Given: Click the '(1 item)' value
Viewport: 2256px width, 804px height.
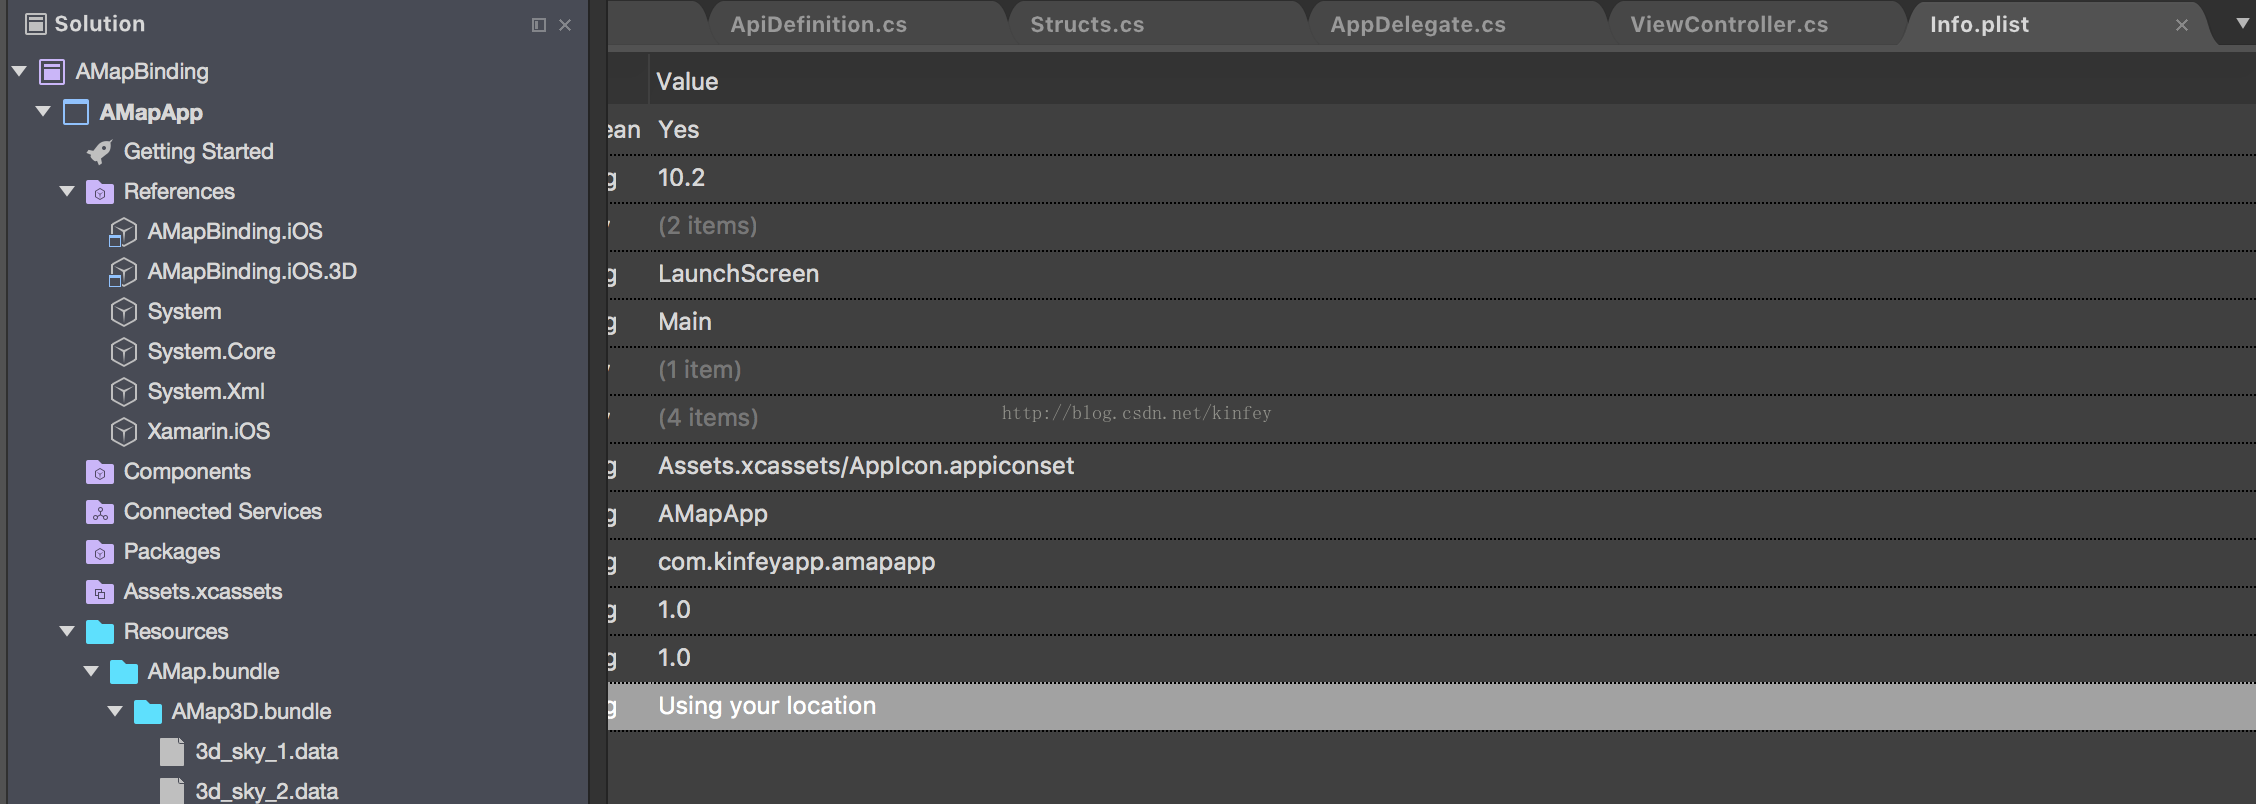Looking at the screenshot, I should click(699, 370).
